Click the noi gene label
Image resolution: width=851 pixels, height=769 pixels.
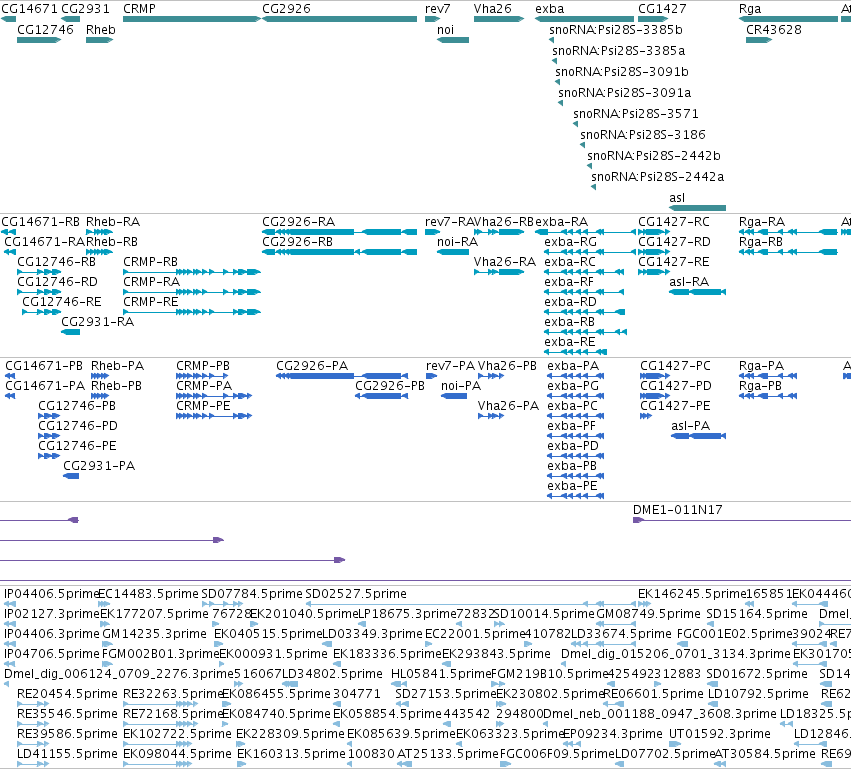click(x=446, y=30)
